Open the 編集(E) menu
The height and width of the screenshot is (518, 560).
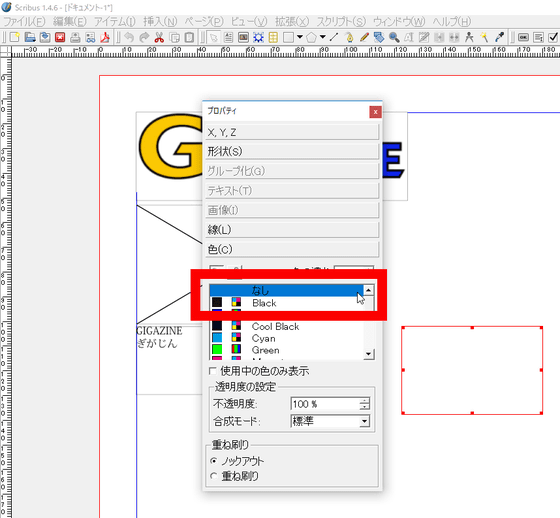(70, 22)
